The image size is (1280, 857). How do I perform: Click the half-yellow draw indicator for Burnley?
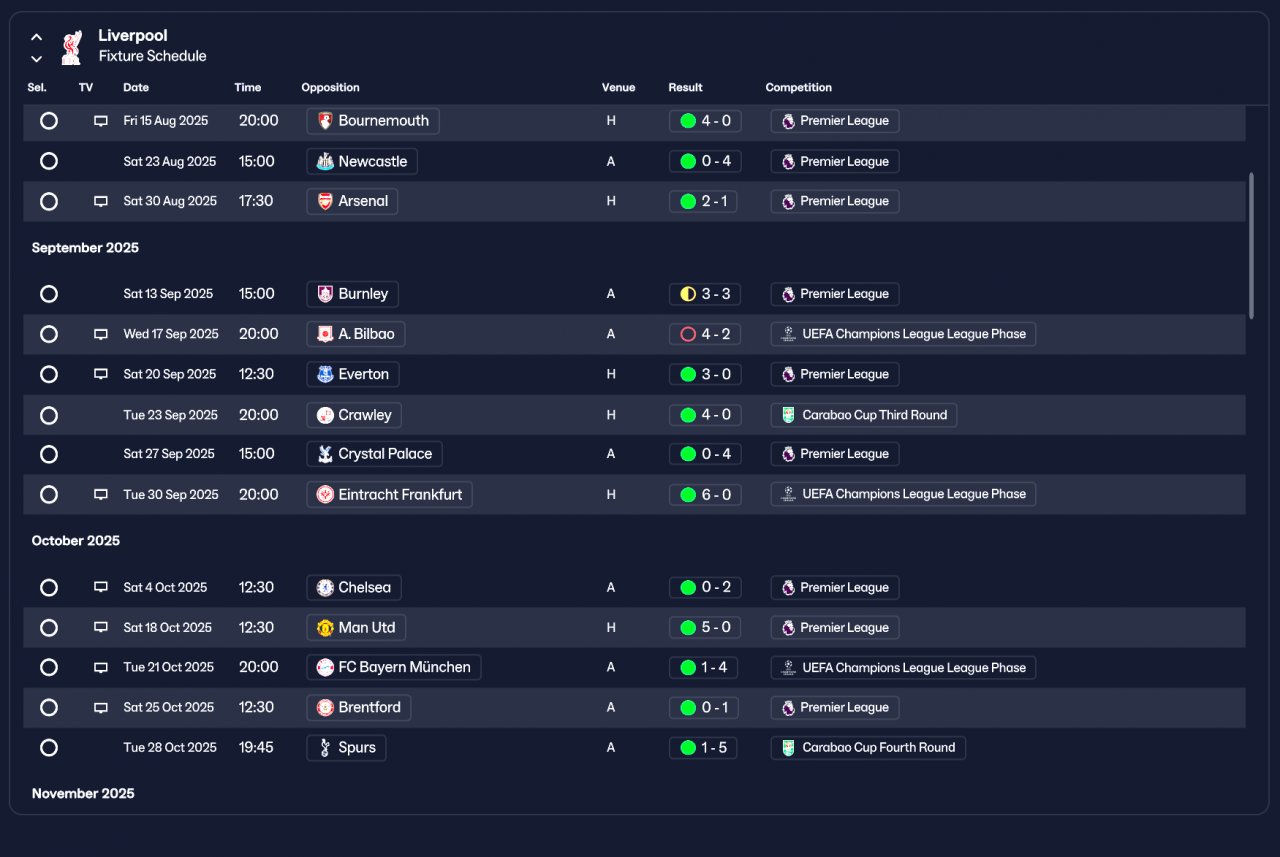688,294
